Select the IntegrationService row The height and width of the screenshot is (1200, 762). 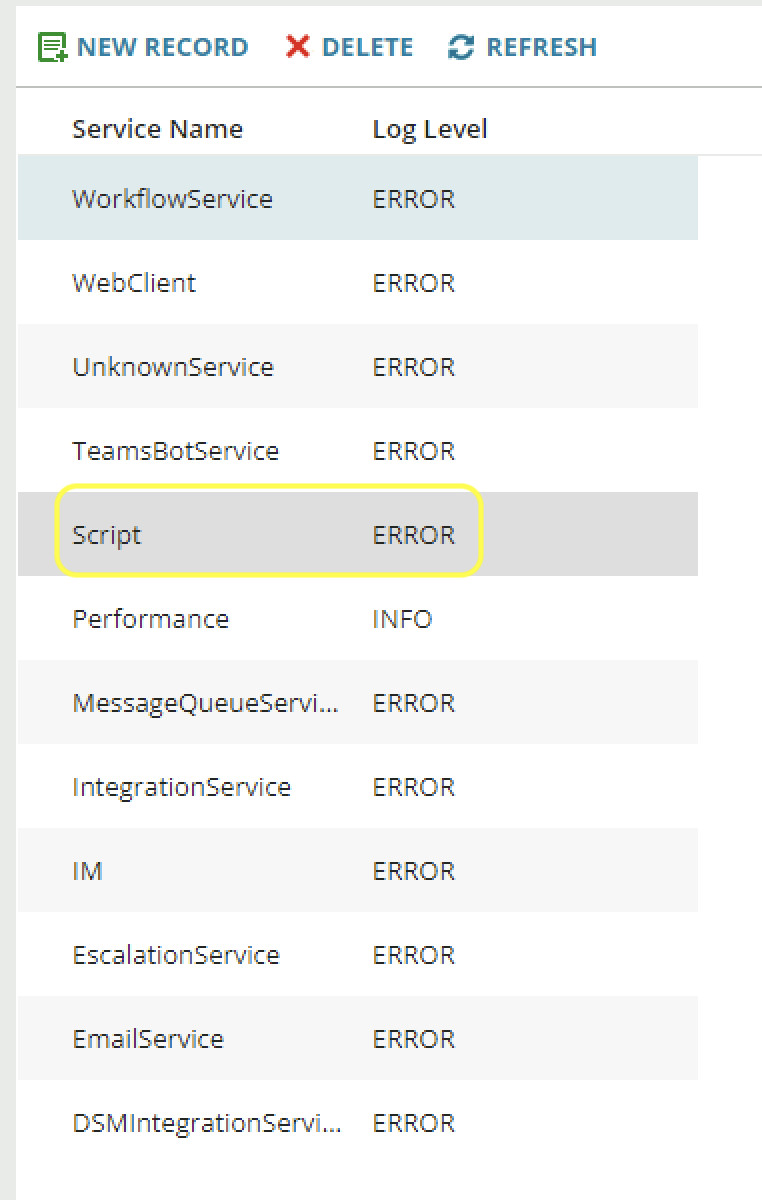(358, 786)
